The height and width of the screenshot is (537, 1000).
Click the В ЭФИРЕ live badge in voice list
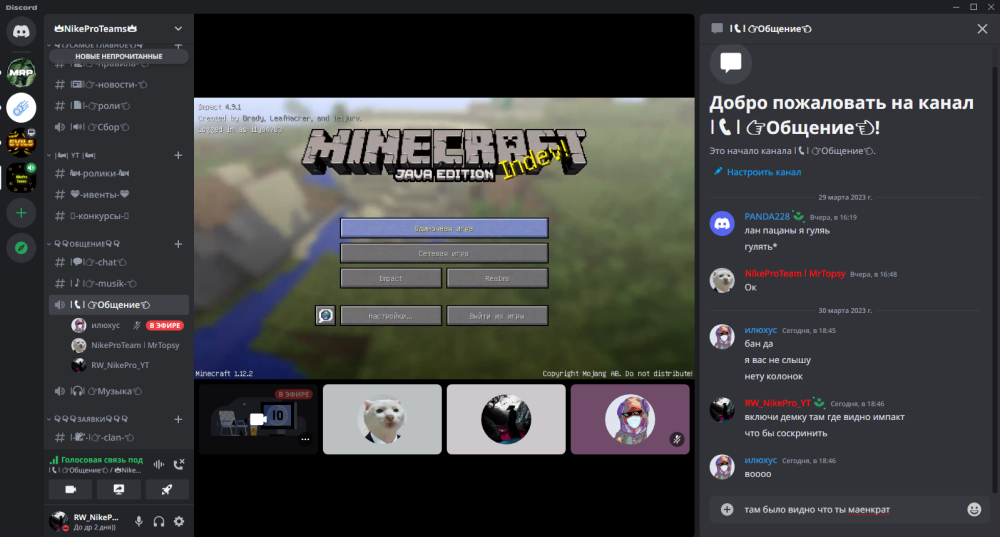(x=165, y=325)
